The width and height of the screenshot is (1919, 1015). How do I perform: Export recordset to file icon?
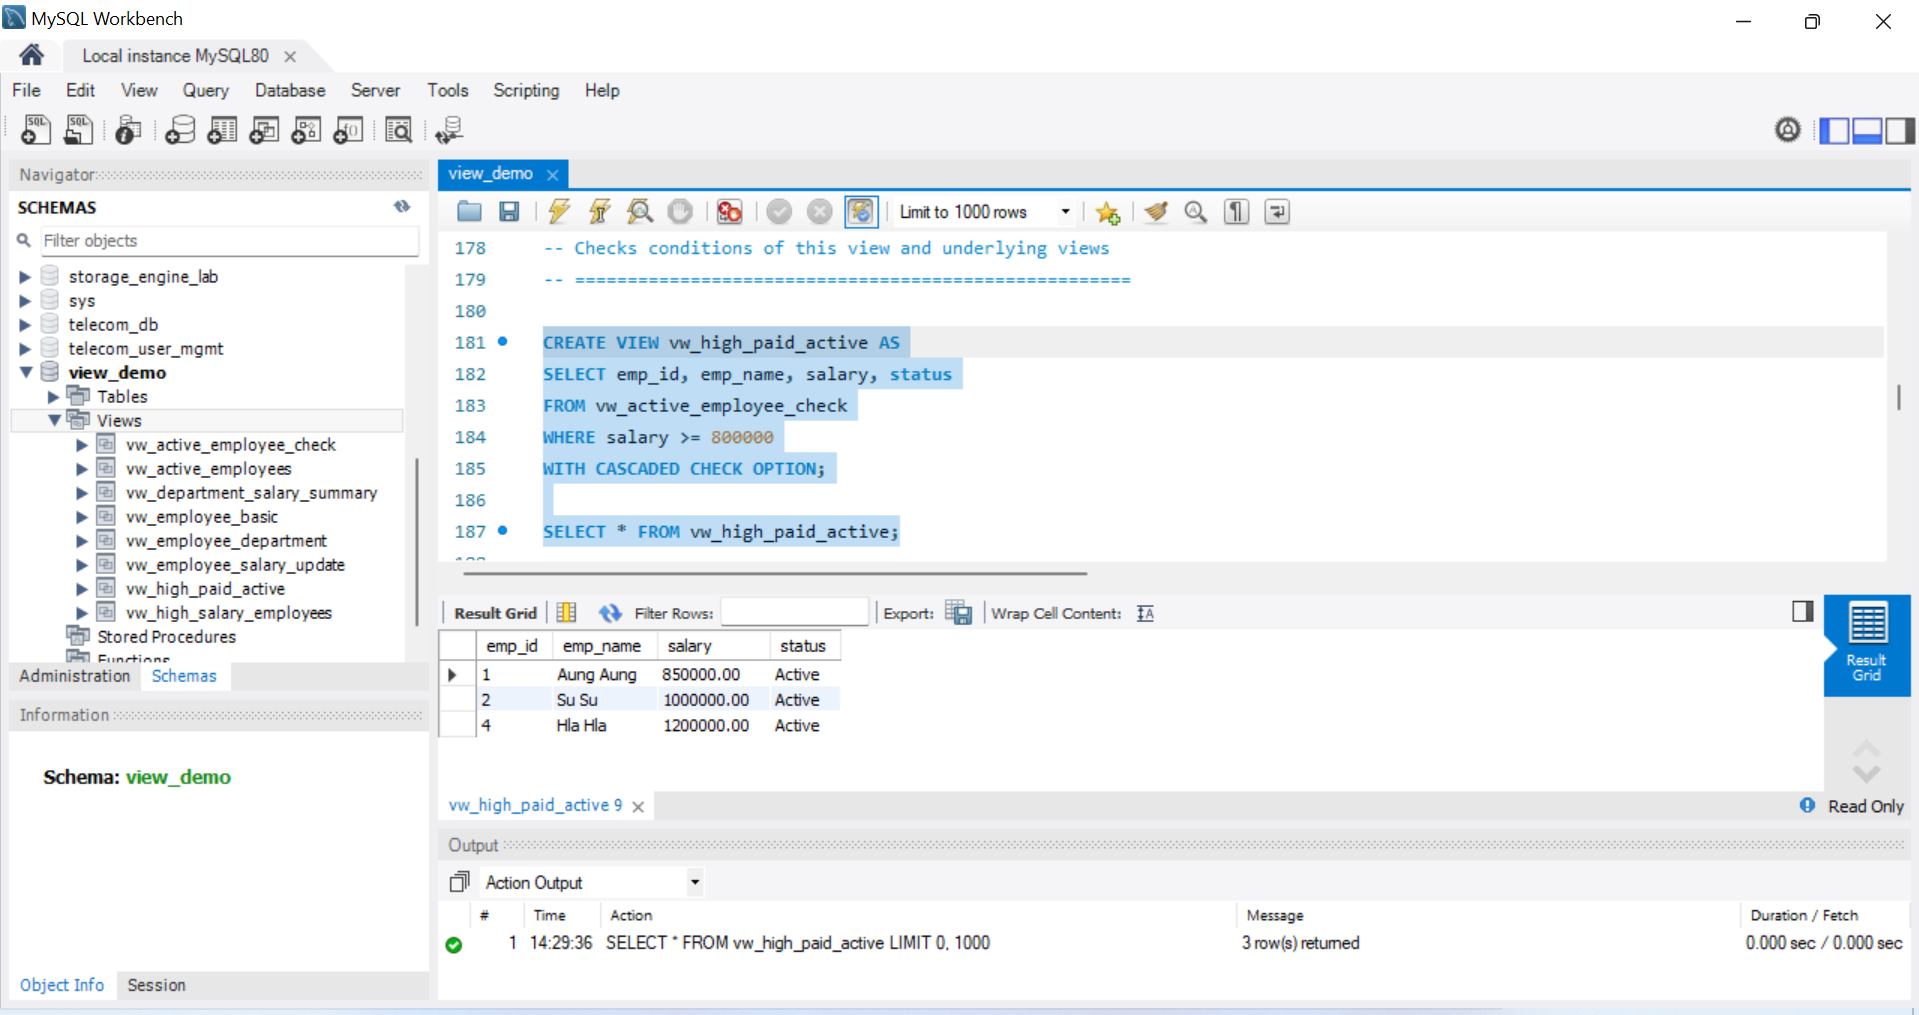click(x=958, y=613)
